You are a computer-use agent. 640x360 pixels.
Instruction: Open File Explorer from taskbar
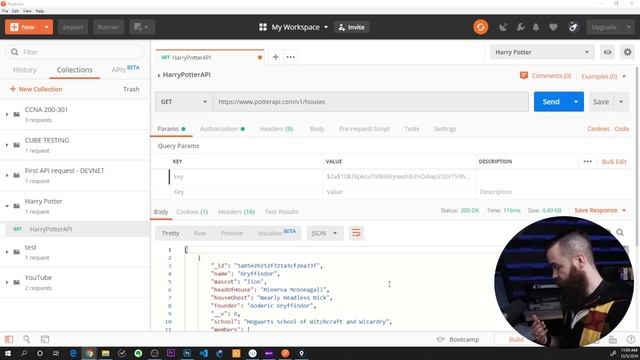pyautogui.click(x=106, y=353)
